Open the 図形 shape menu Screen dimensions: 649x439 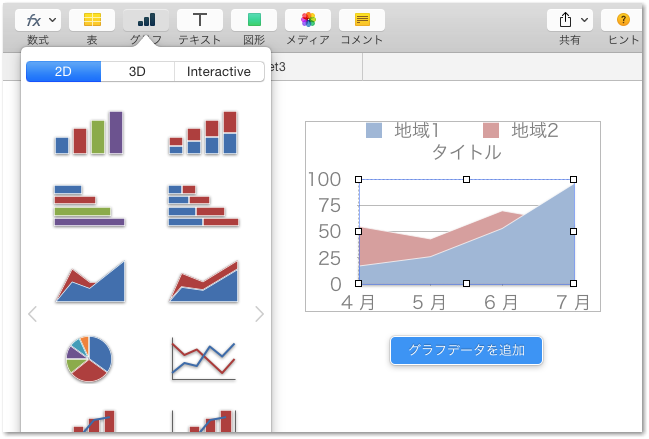254,19
